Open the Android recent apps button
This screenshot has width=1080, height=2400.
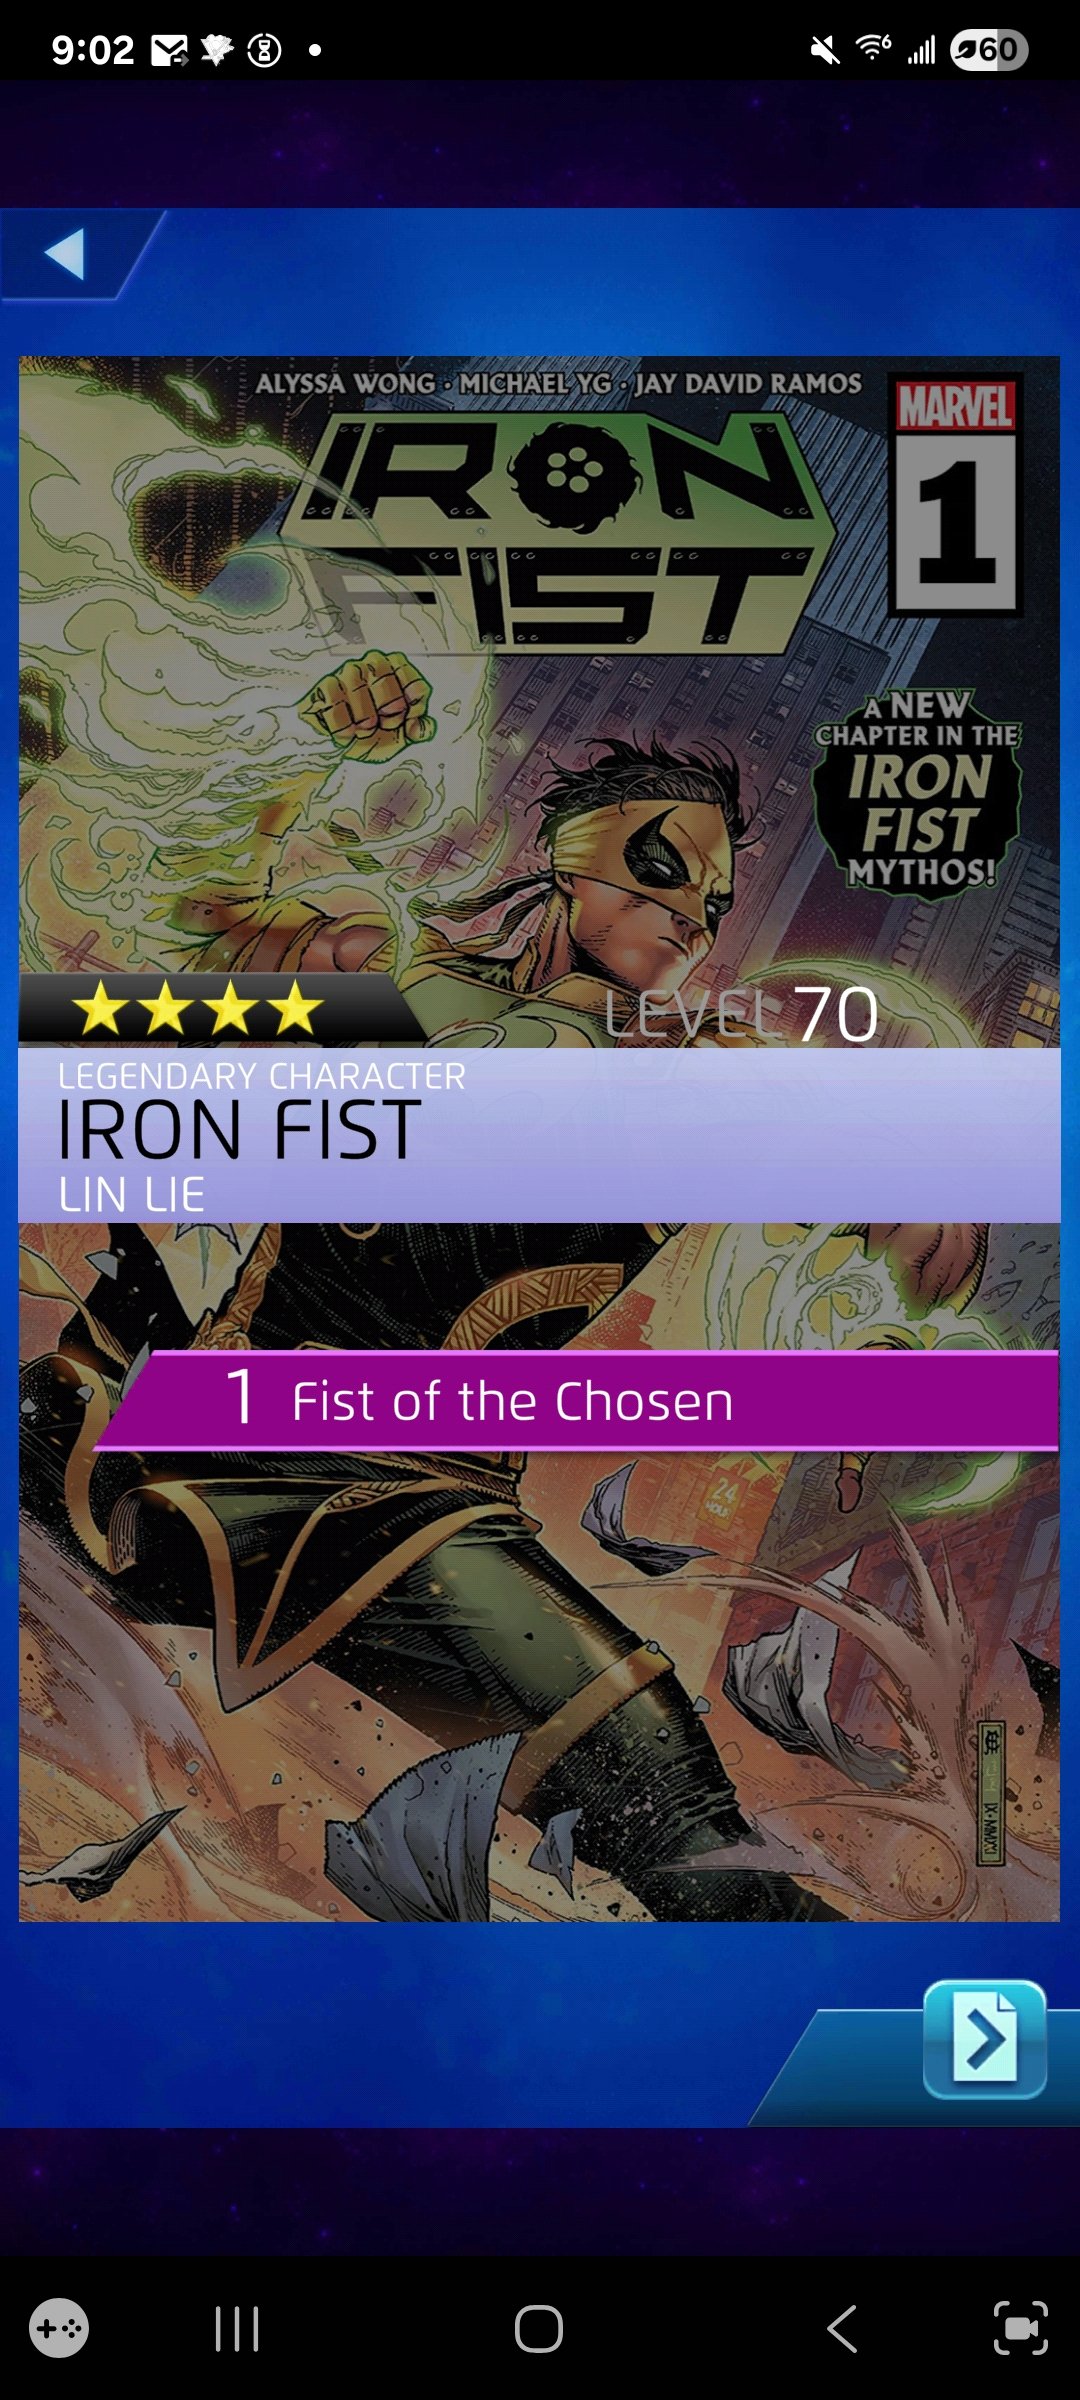(x=237, y=2329)
